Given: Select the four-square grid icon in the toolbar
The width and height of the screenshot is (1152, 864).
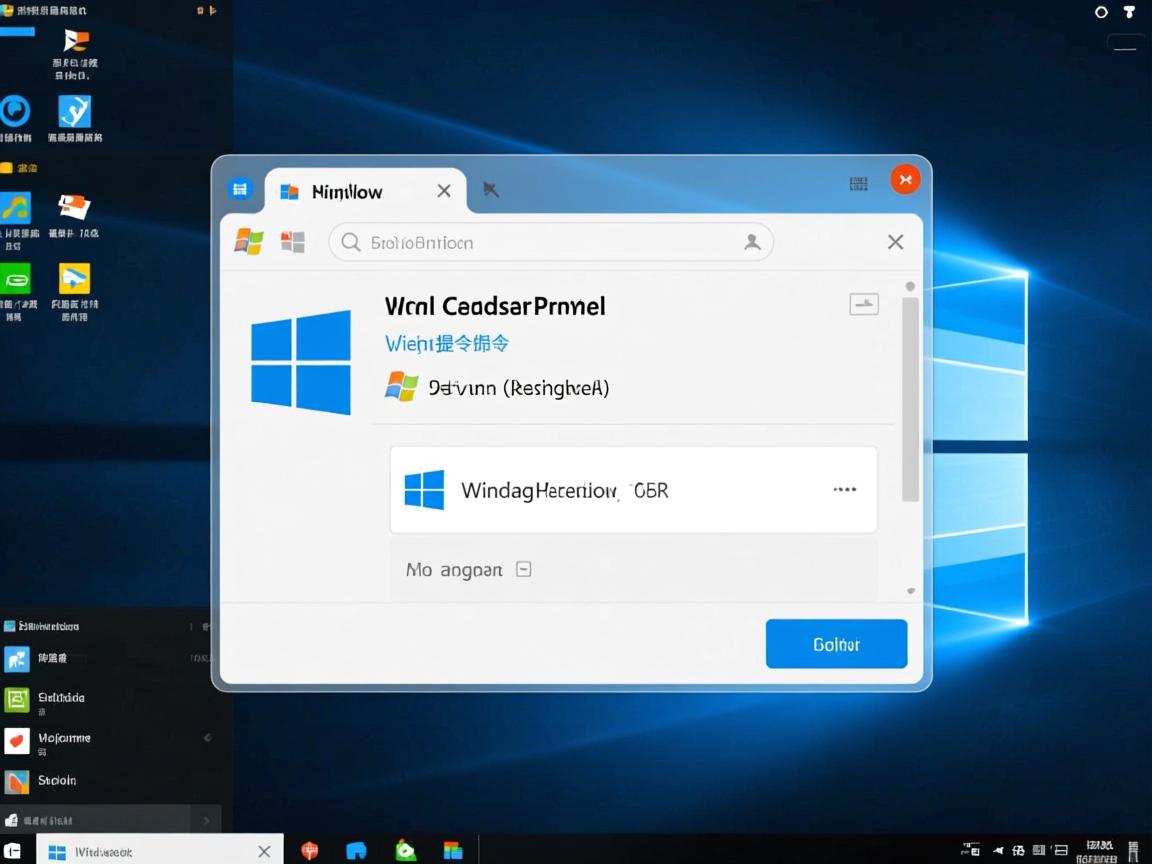Looking at the screenshot, I should click(x=292, y=240).
